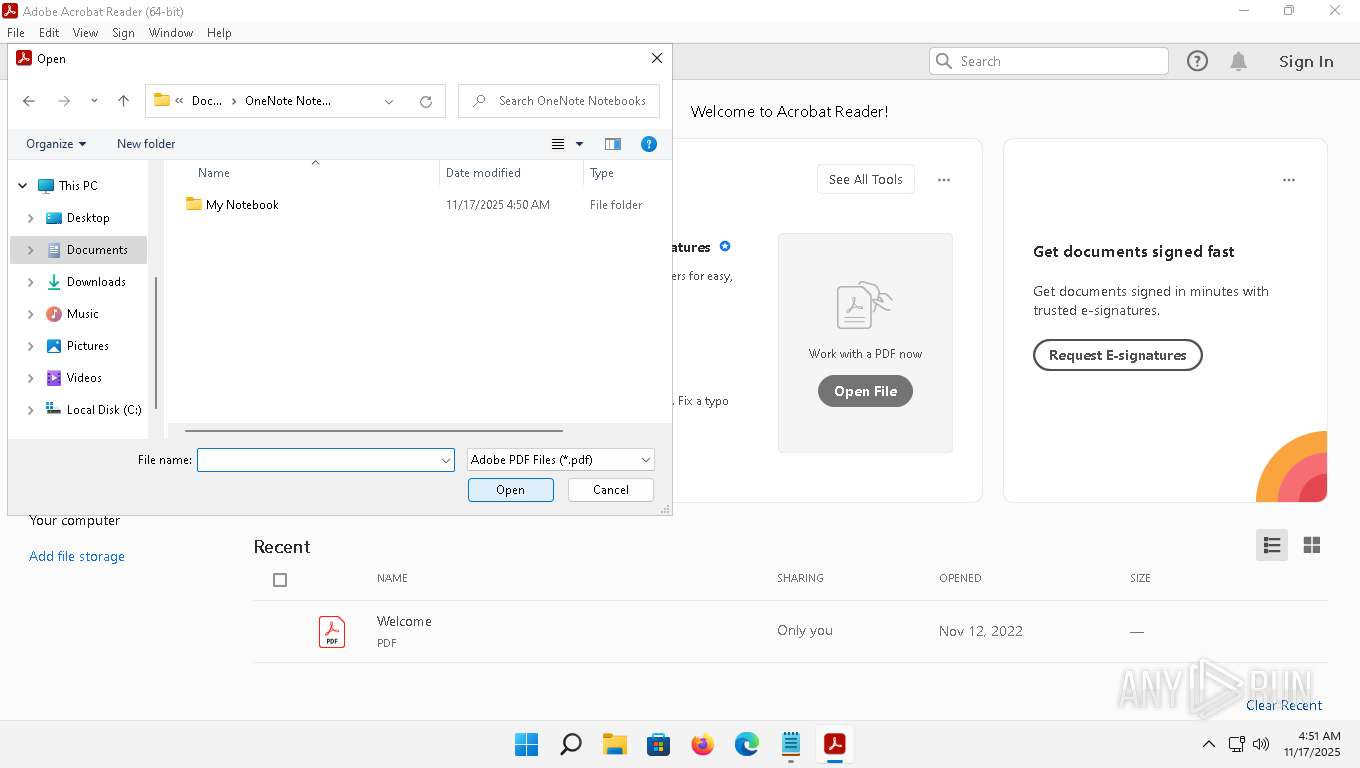Expand the address bar history dropdown
Image resolution: width=1360 pixels, height=768 pixels.
pos(389,101)
